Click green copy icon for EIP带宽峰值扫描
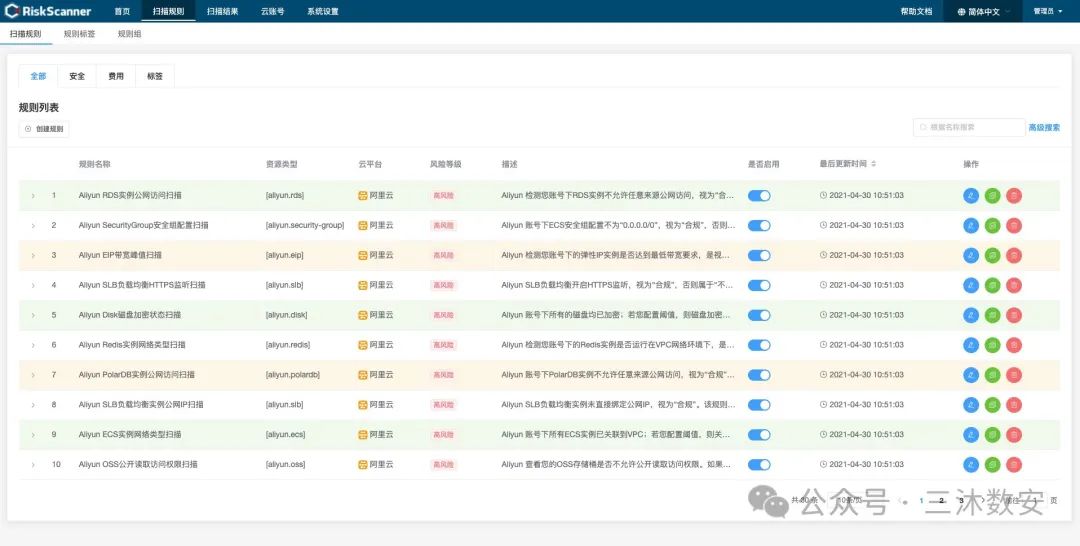 993,255
